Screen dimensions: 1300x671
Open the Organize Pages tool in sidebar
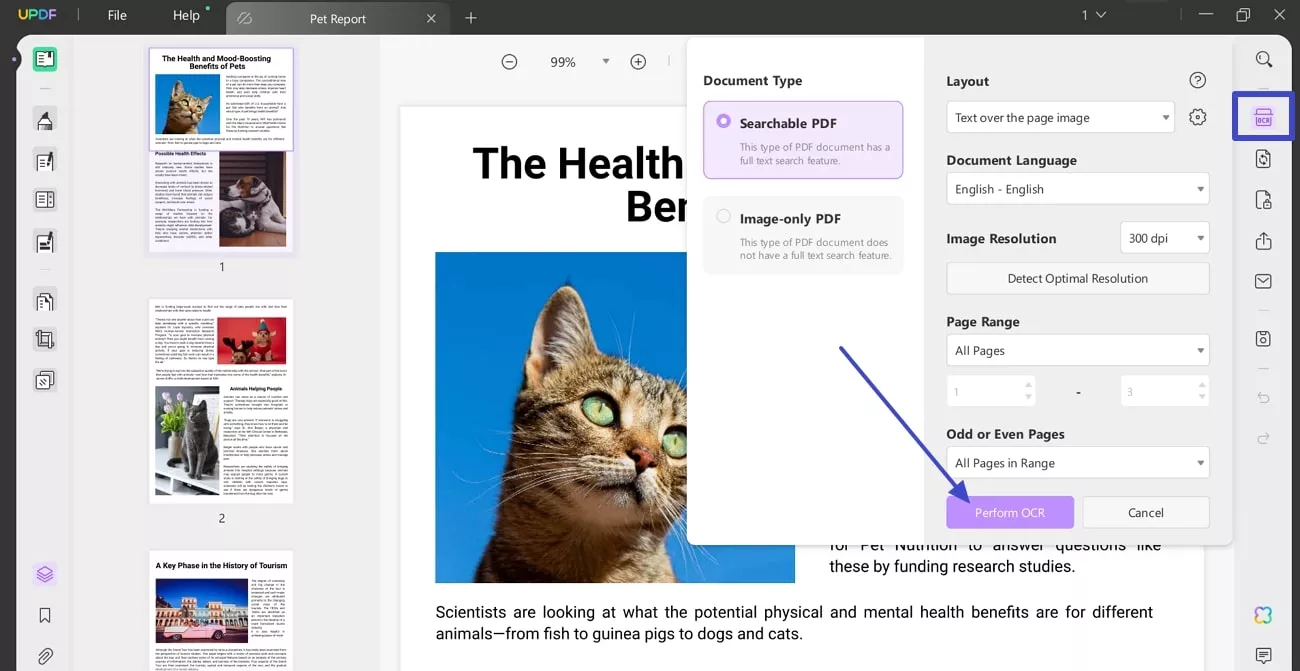(45, 301)
